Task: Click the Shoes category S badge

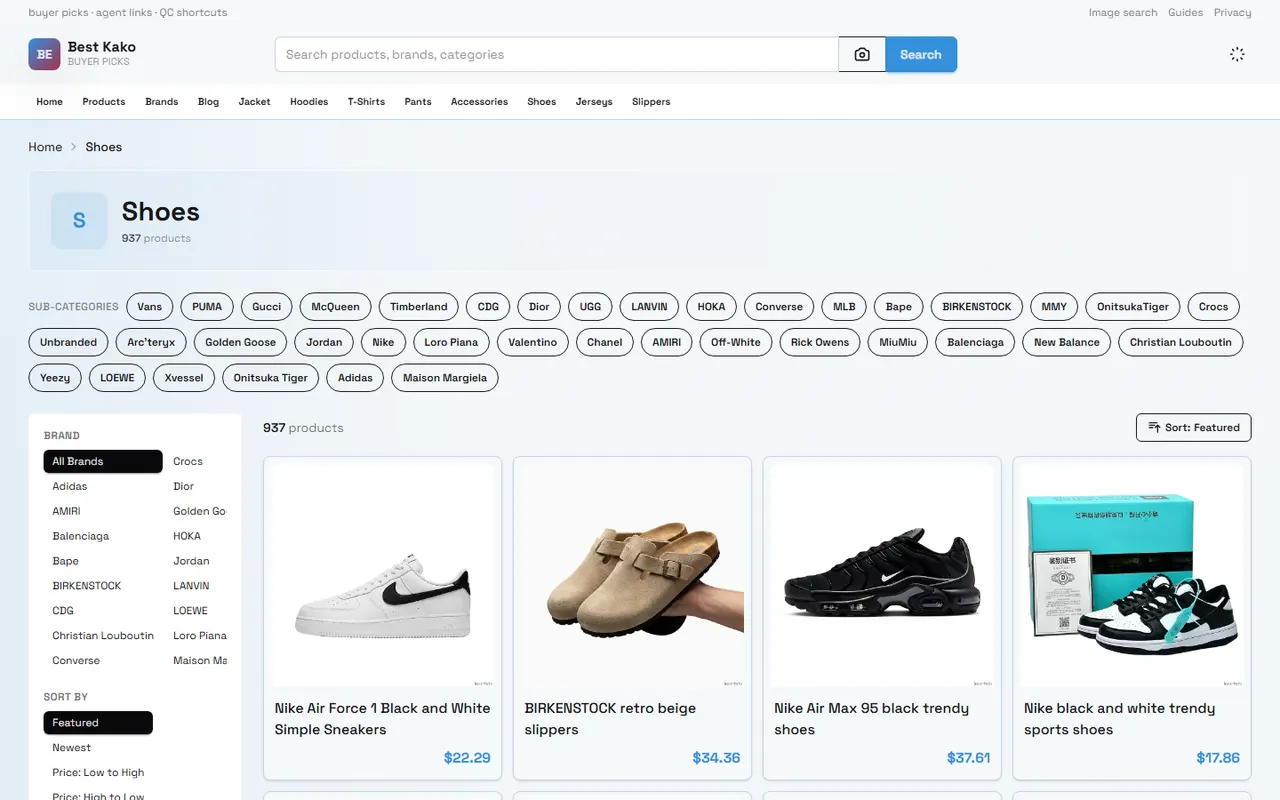Action: (79, 221)
